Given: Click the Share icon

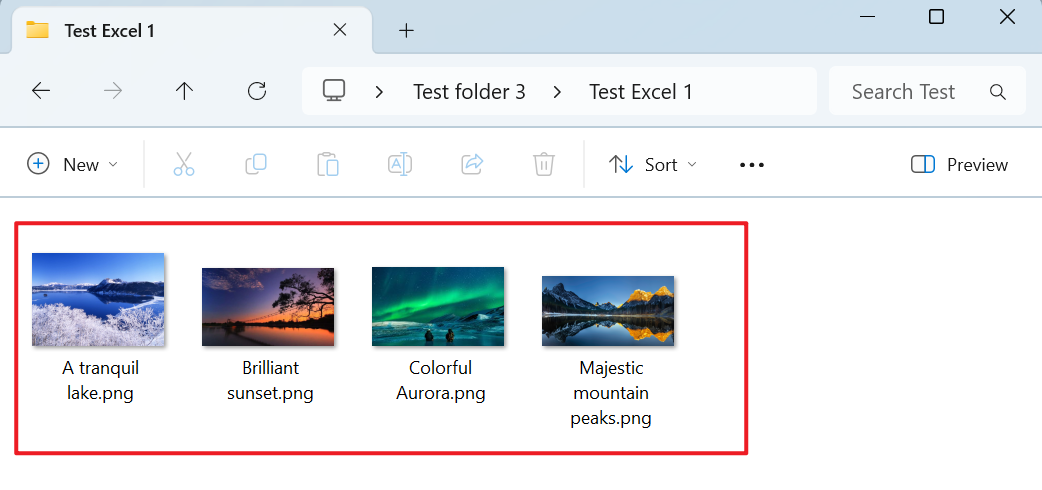Looking at the screenshot, I should click(x=472, y=165).
